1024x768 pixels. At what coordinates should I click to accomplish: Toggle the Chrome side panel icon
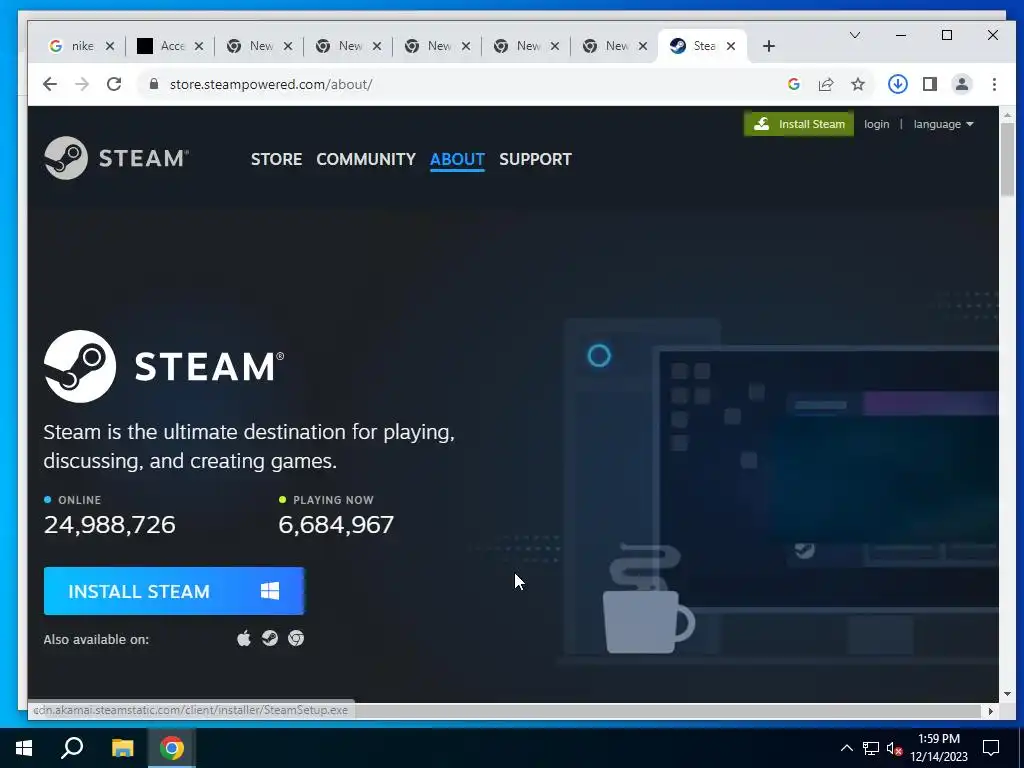[x=929, y=84]
